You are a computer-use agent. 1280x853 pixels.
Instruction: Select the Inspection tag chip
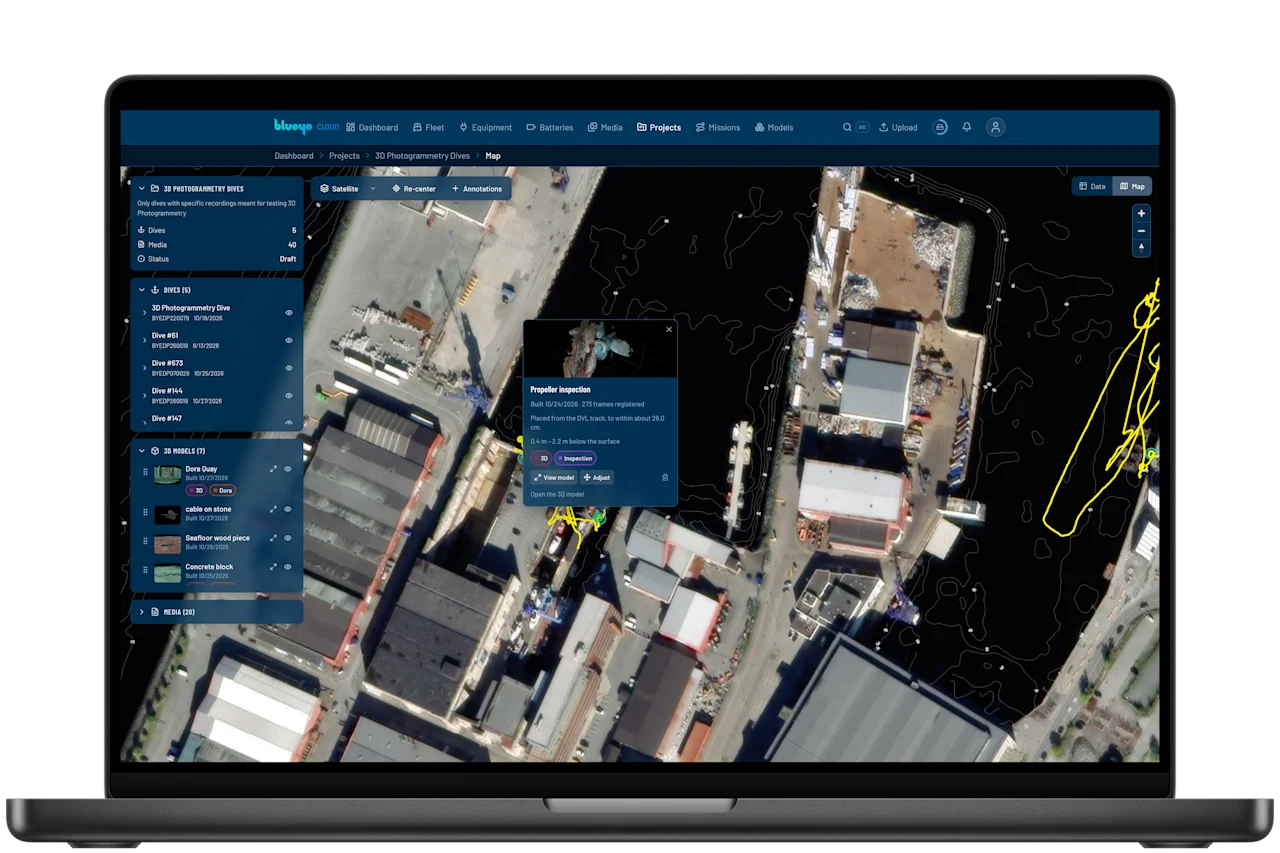(x=575, y=458)
